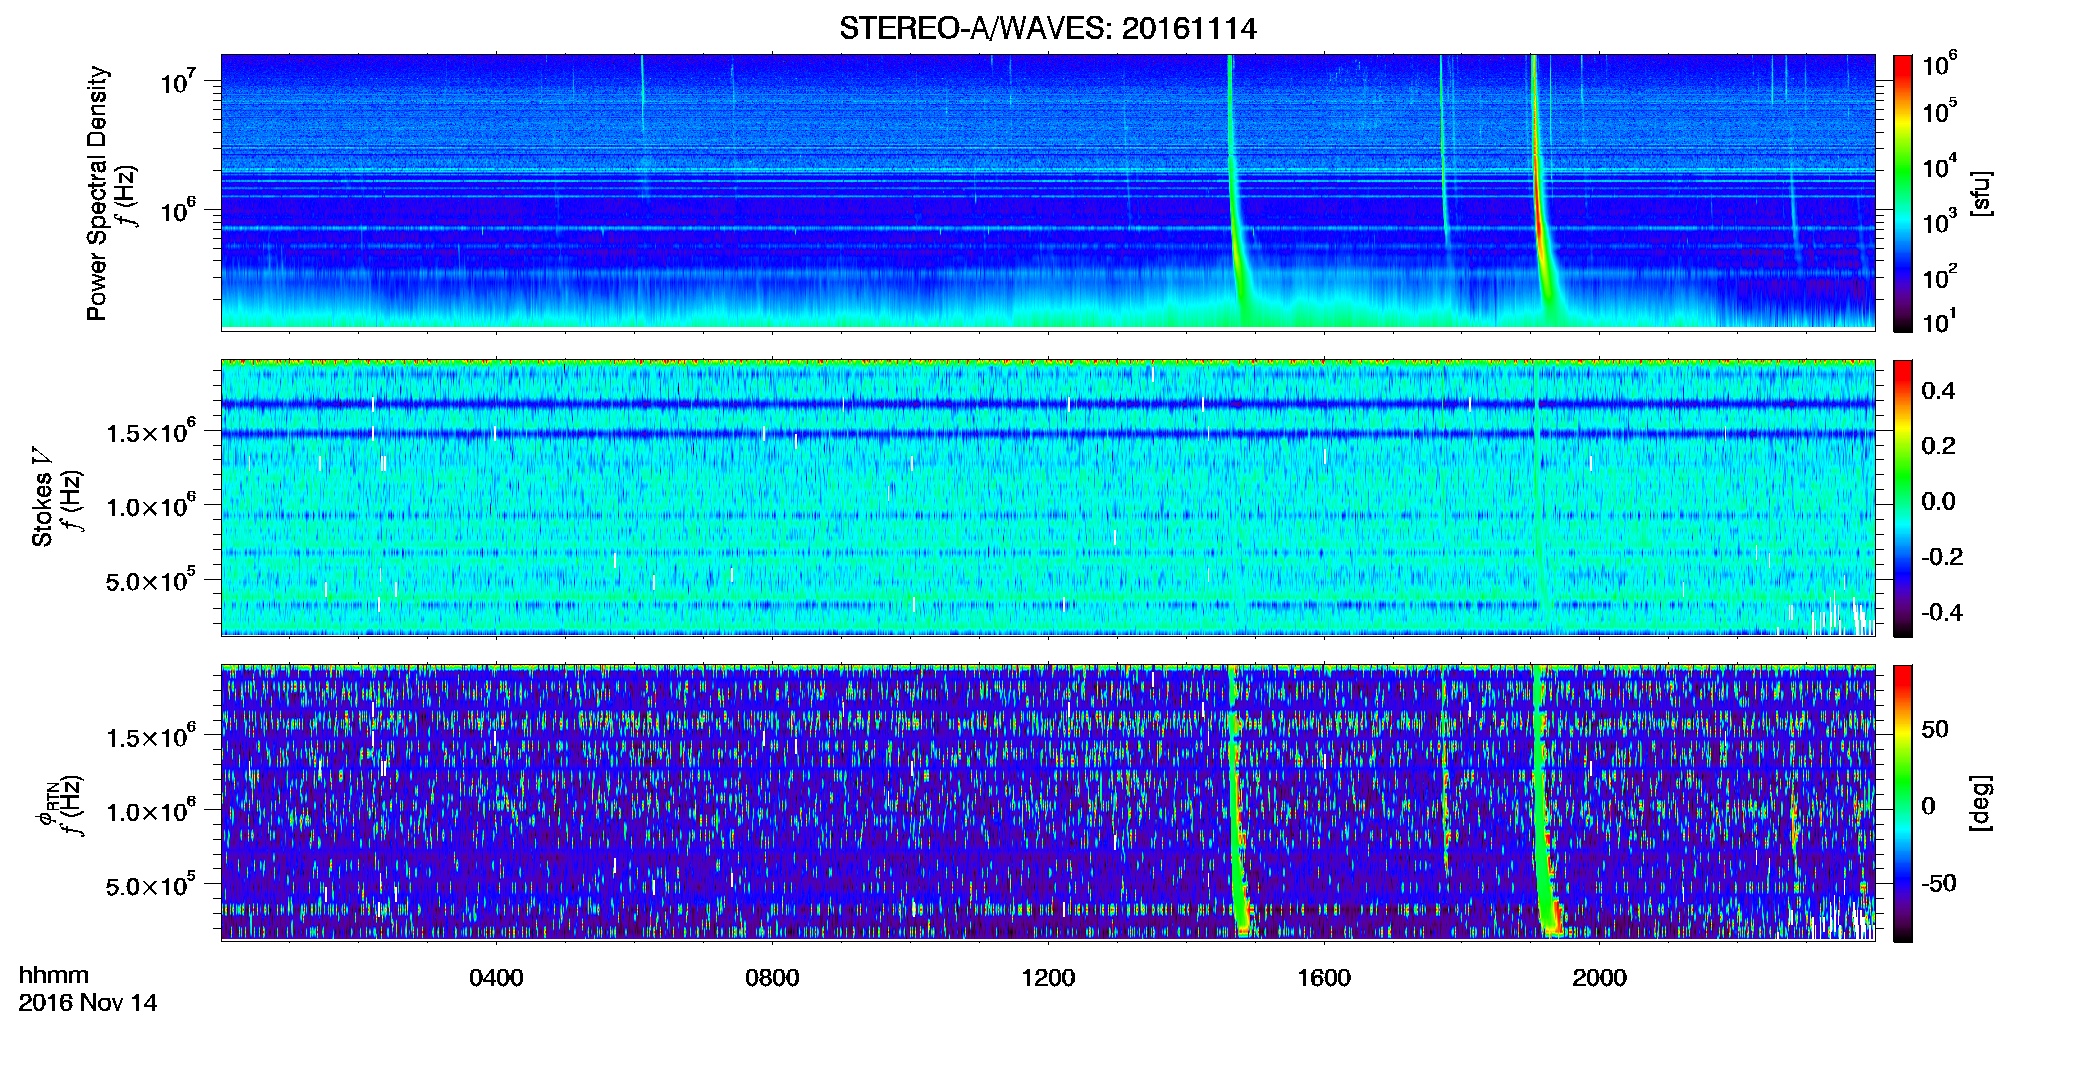Image resolution: width=2096 pixels, height=1080 pixels.
Task: Click the 10^2 label on sfu color bar
Action: [x=1939, y=277]
